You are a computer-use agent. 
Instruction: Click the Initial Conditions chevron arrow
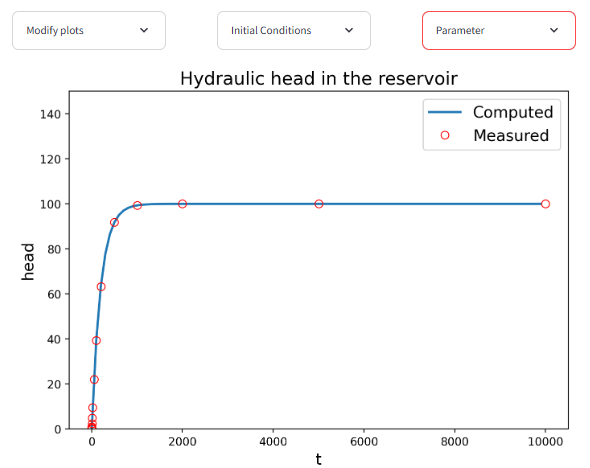(x=349, y=30)
